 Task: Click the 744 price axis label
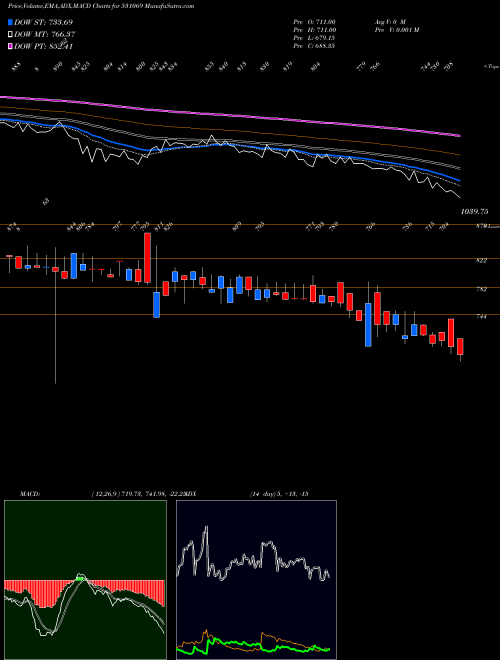[481, 317]
